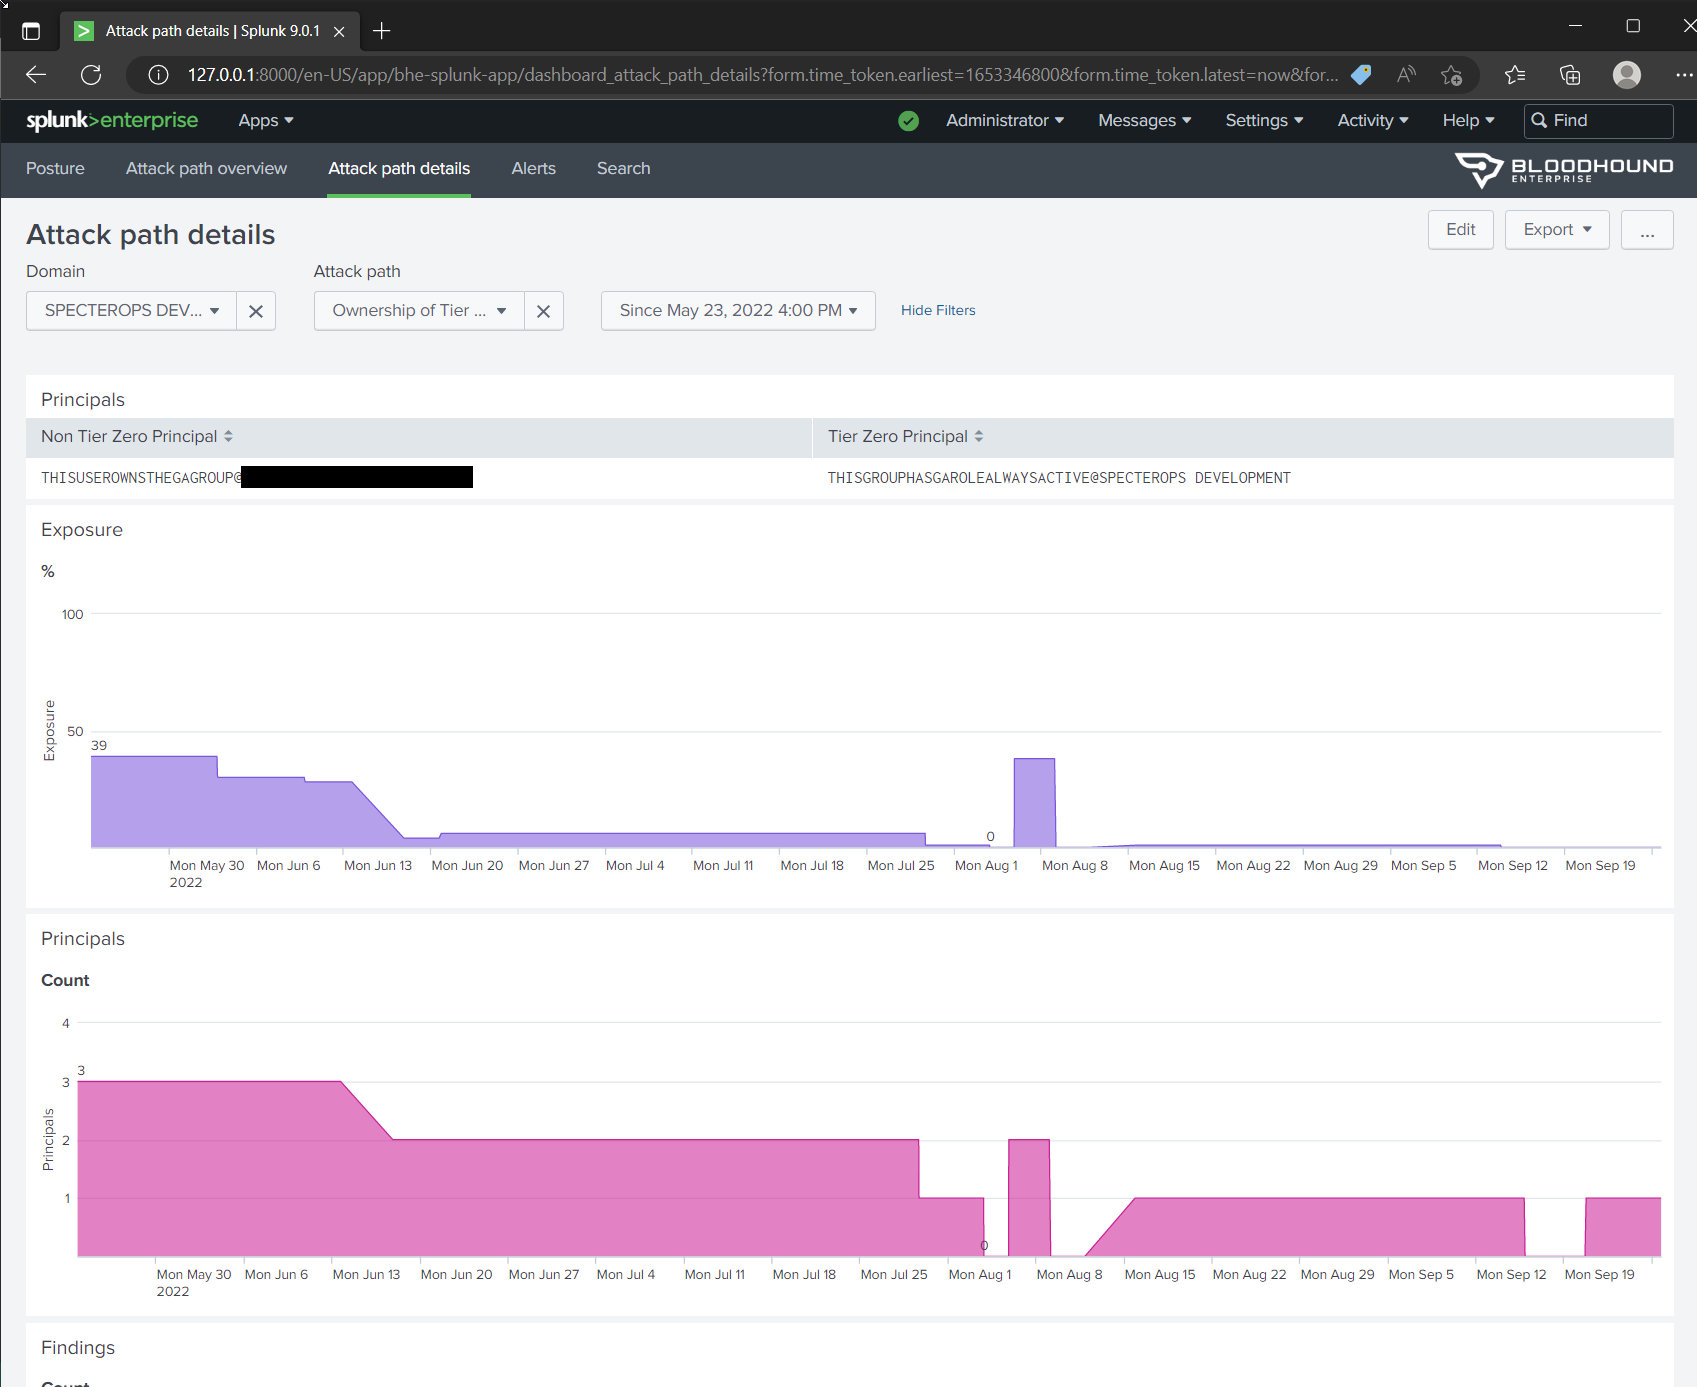Open the Alerts tab
Image resolution: width=1697 pixels, height=1387 pixels.
(534, 169)
